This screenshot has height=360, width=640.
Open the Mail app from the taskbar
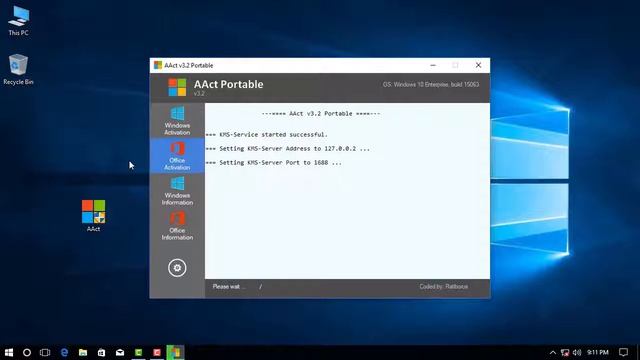(120, 352)
